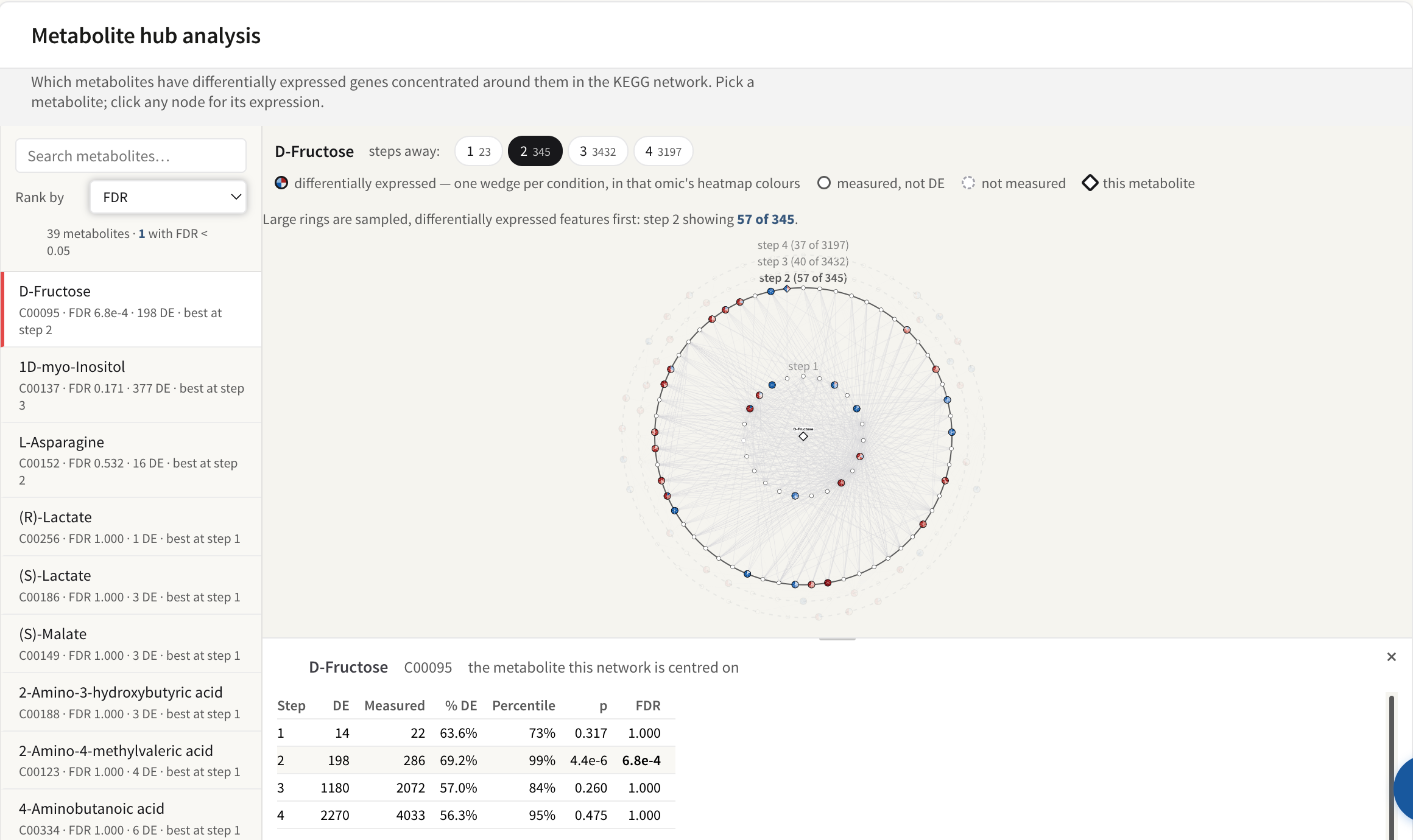
Task: Click the DE column header
Action: [340, 705]
